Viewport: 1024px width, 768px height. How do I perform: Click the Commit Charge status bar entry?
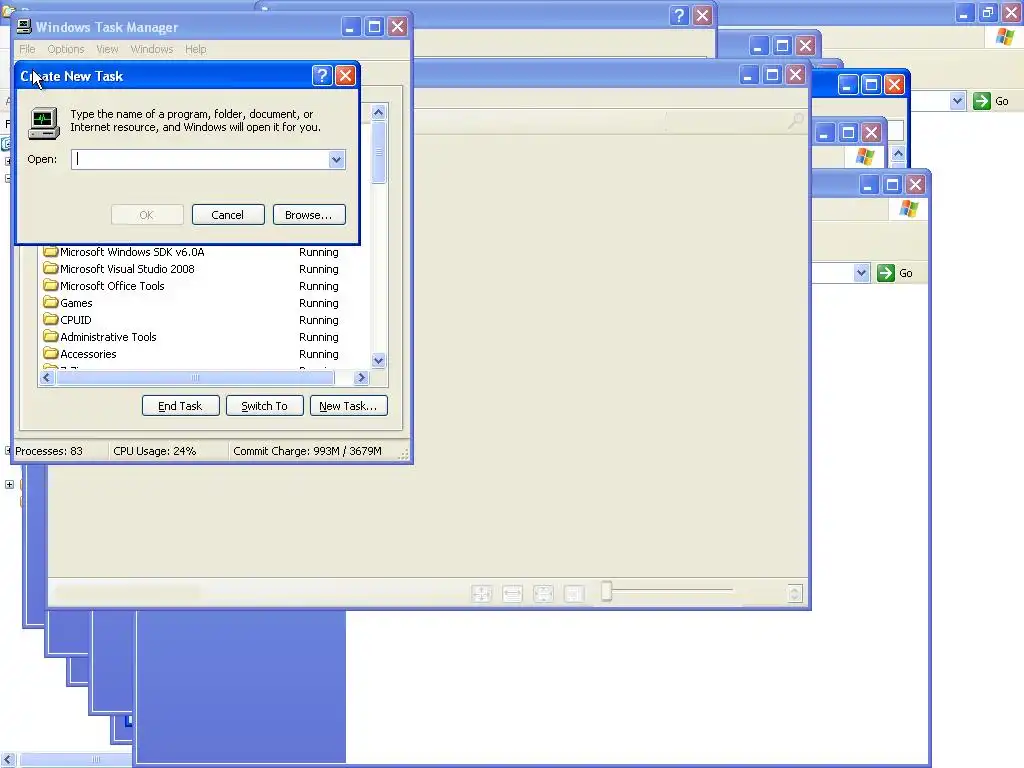click(x=308, y=451)
